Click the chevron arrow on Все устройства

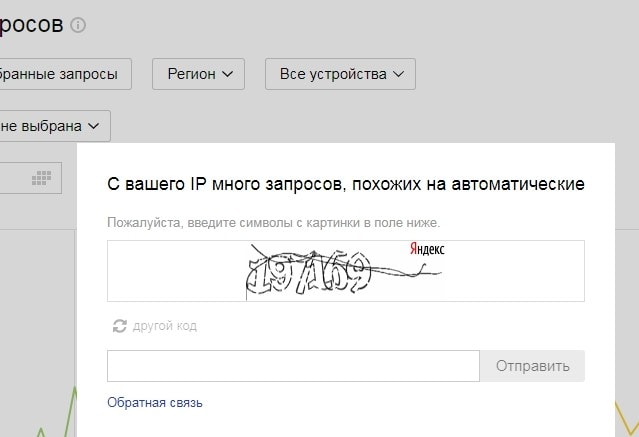pos(399,74)
